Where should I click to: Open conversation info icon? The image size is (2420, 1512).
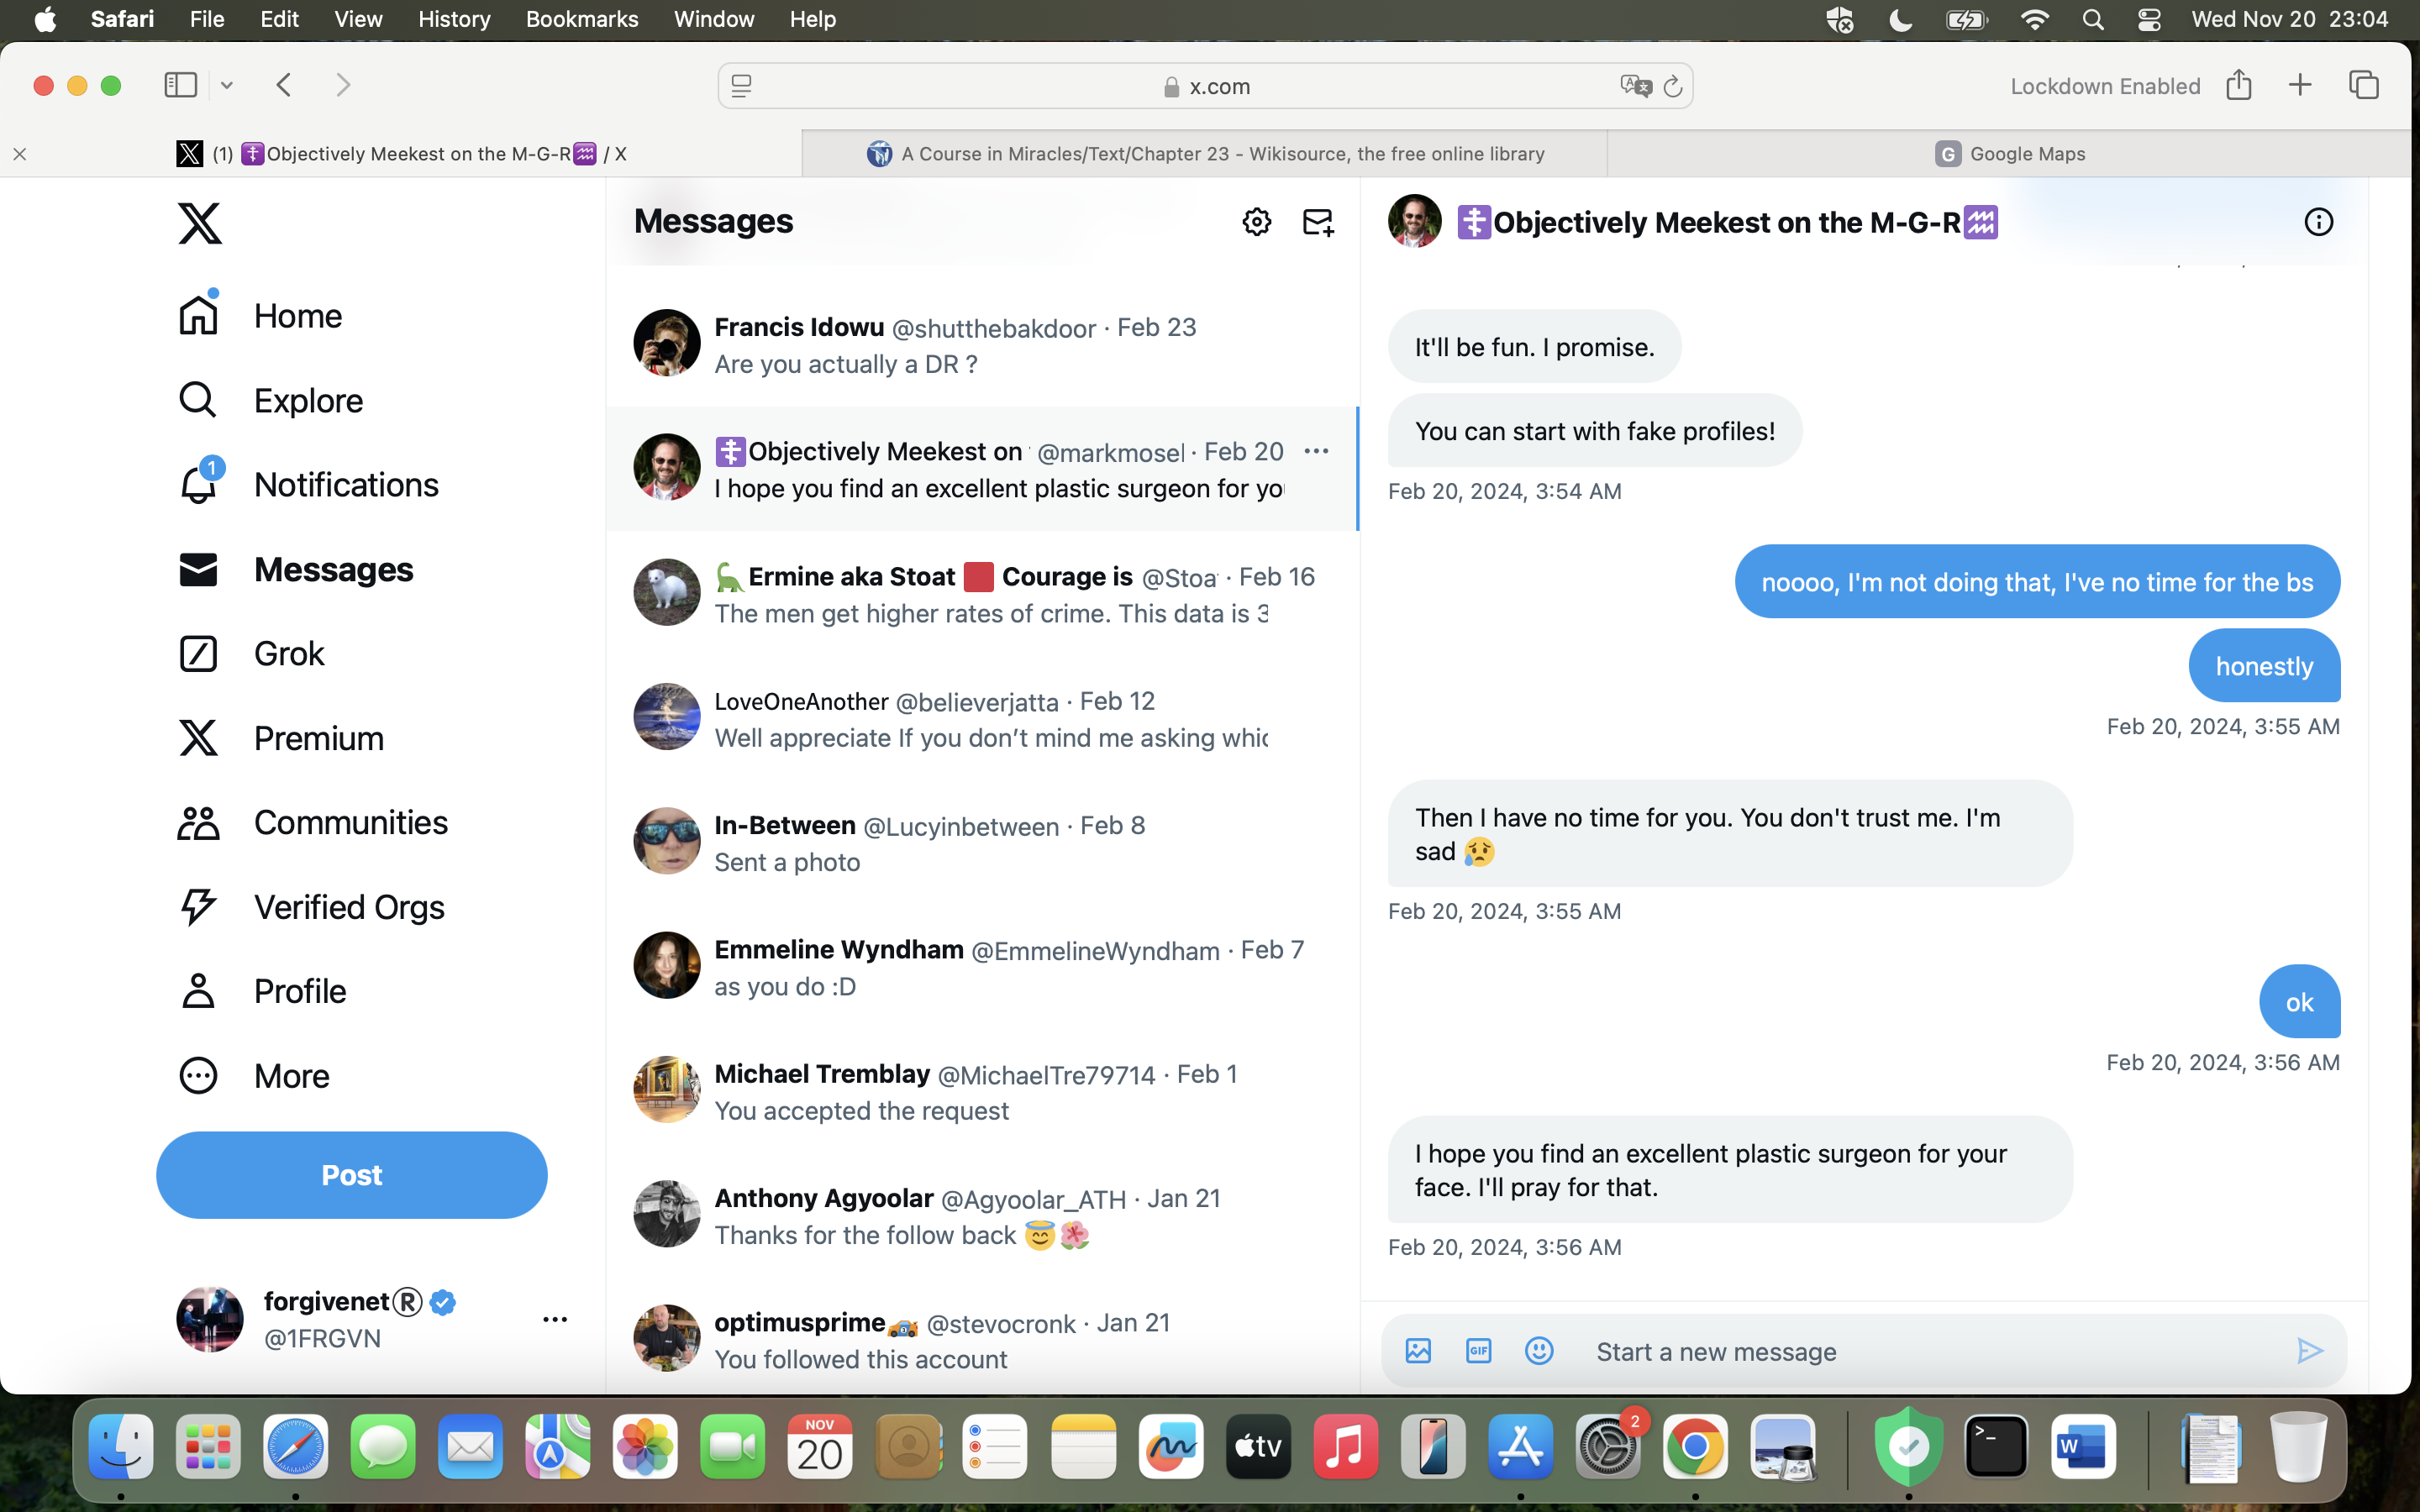pos(2318,222)
